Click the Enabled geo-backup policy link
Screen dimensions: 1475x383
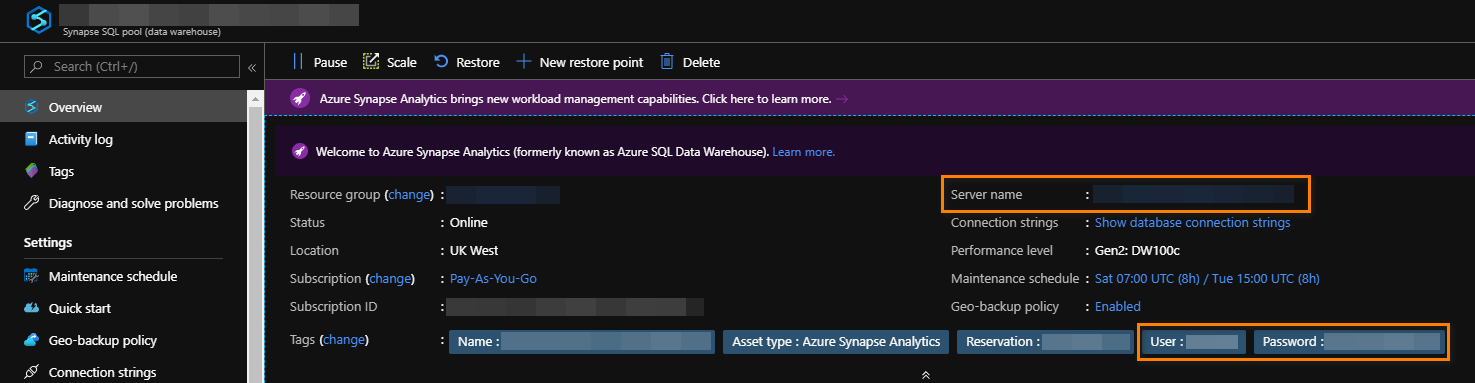[1117, 306]
